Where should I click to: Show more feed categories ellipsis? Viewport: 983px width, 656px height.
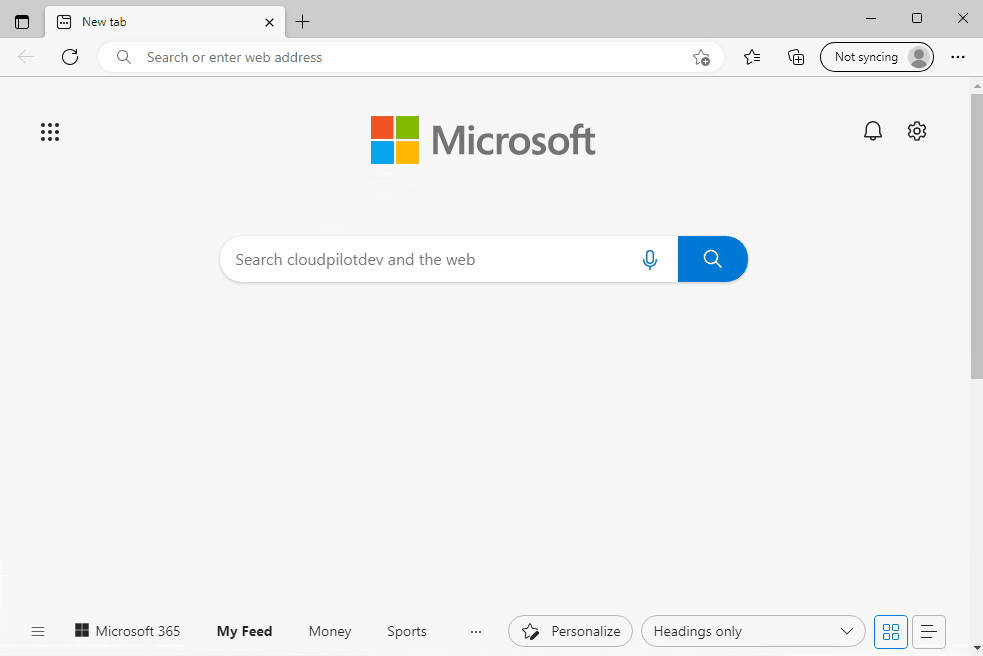point(476,632)
